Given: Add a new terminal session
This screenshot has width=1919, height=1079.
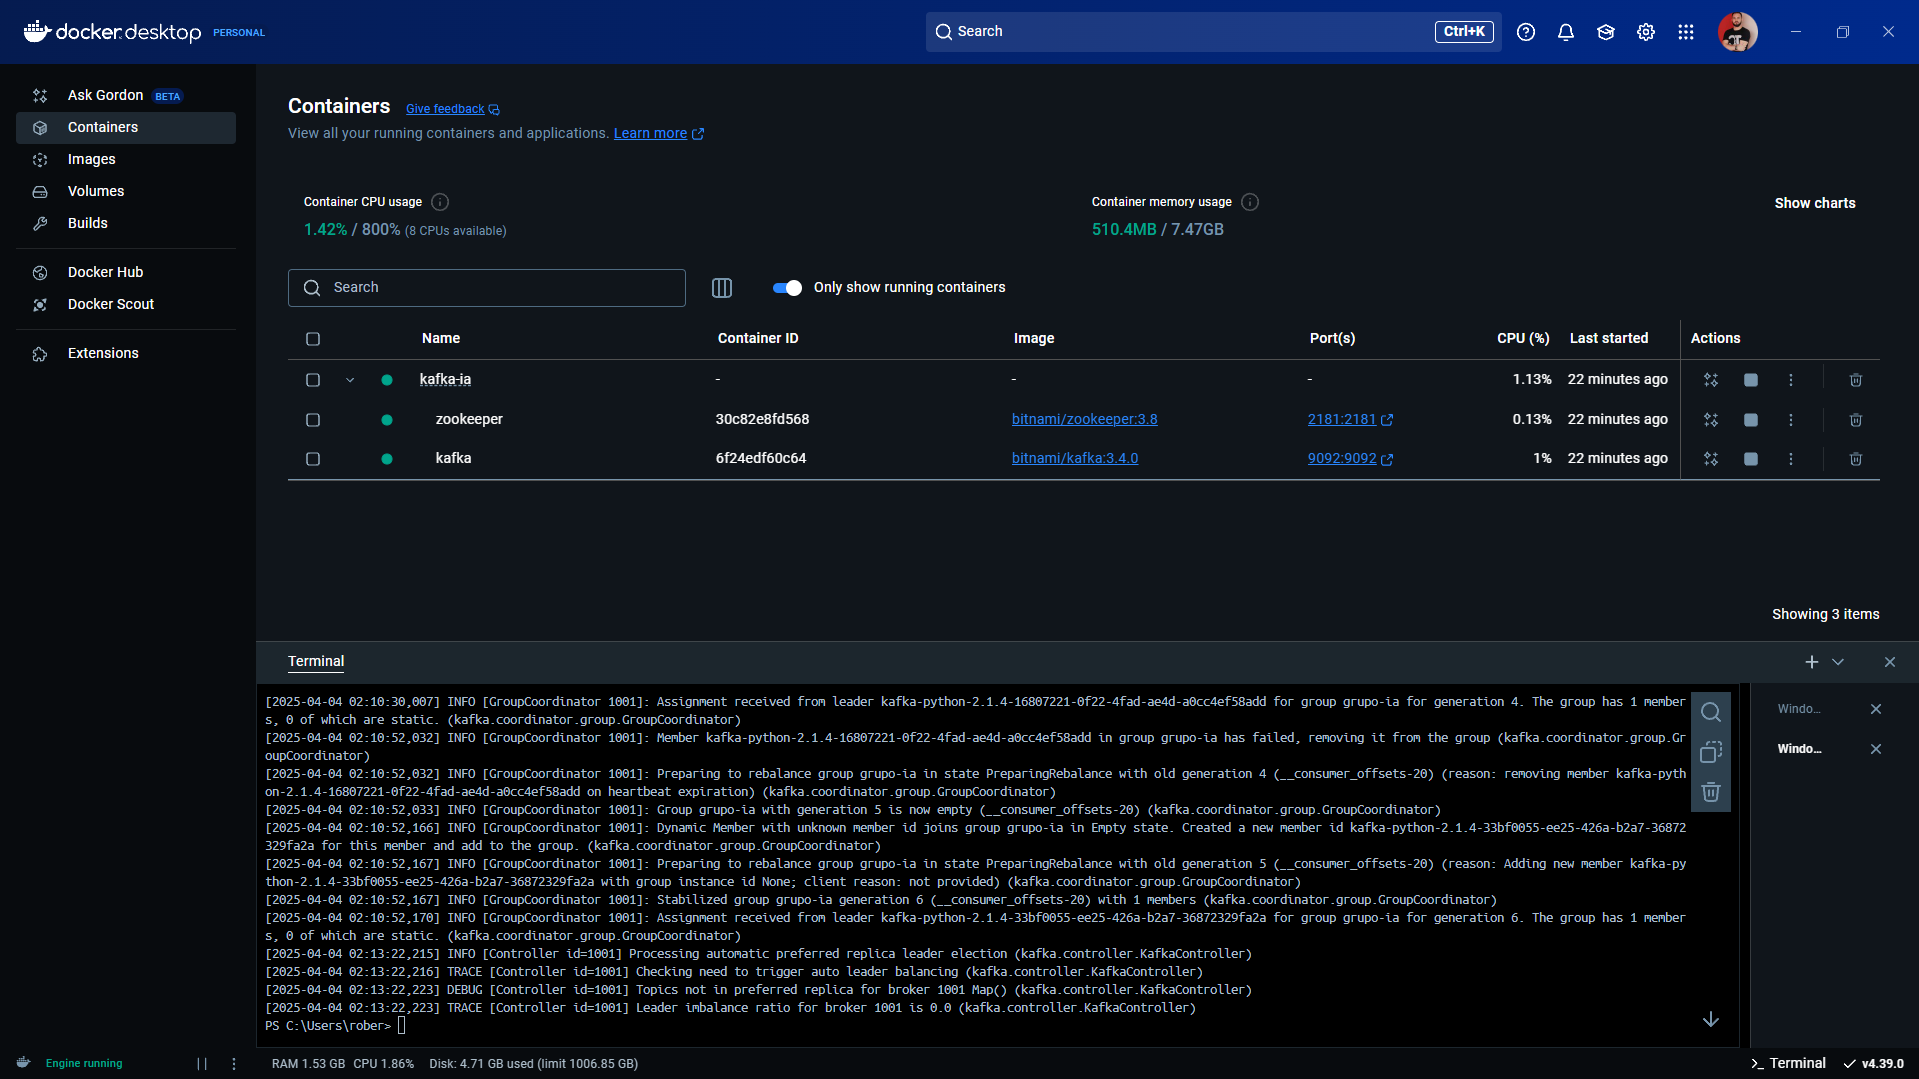Looking at the screenshot, I should click(1812, 662).
